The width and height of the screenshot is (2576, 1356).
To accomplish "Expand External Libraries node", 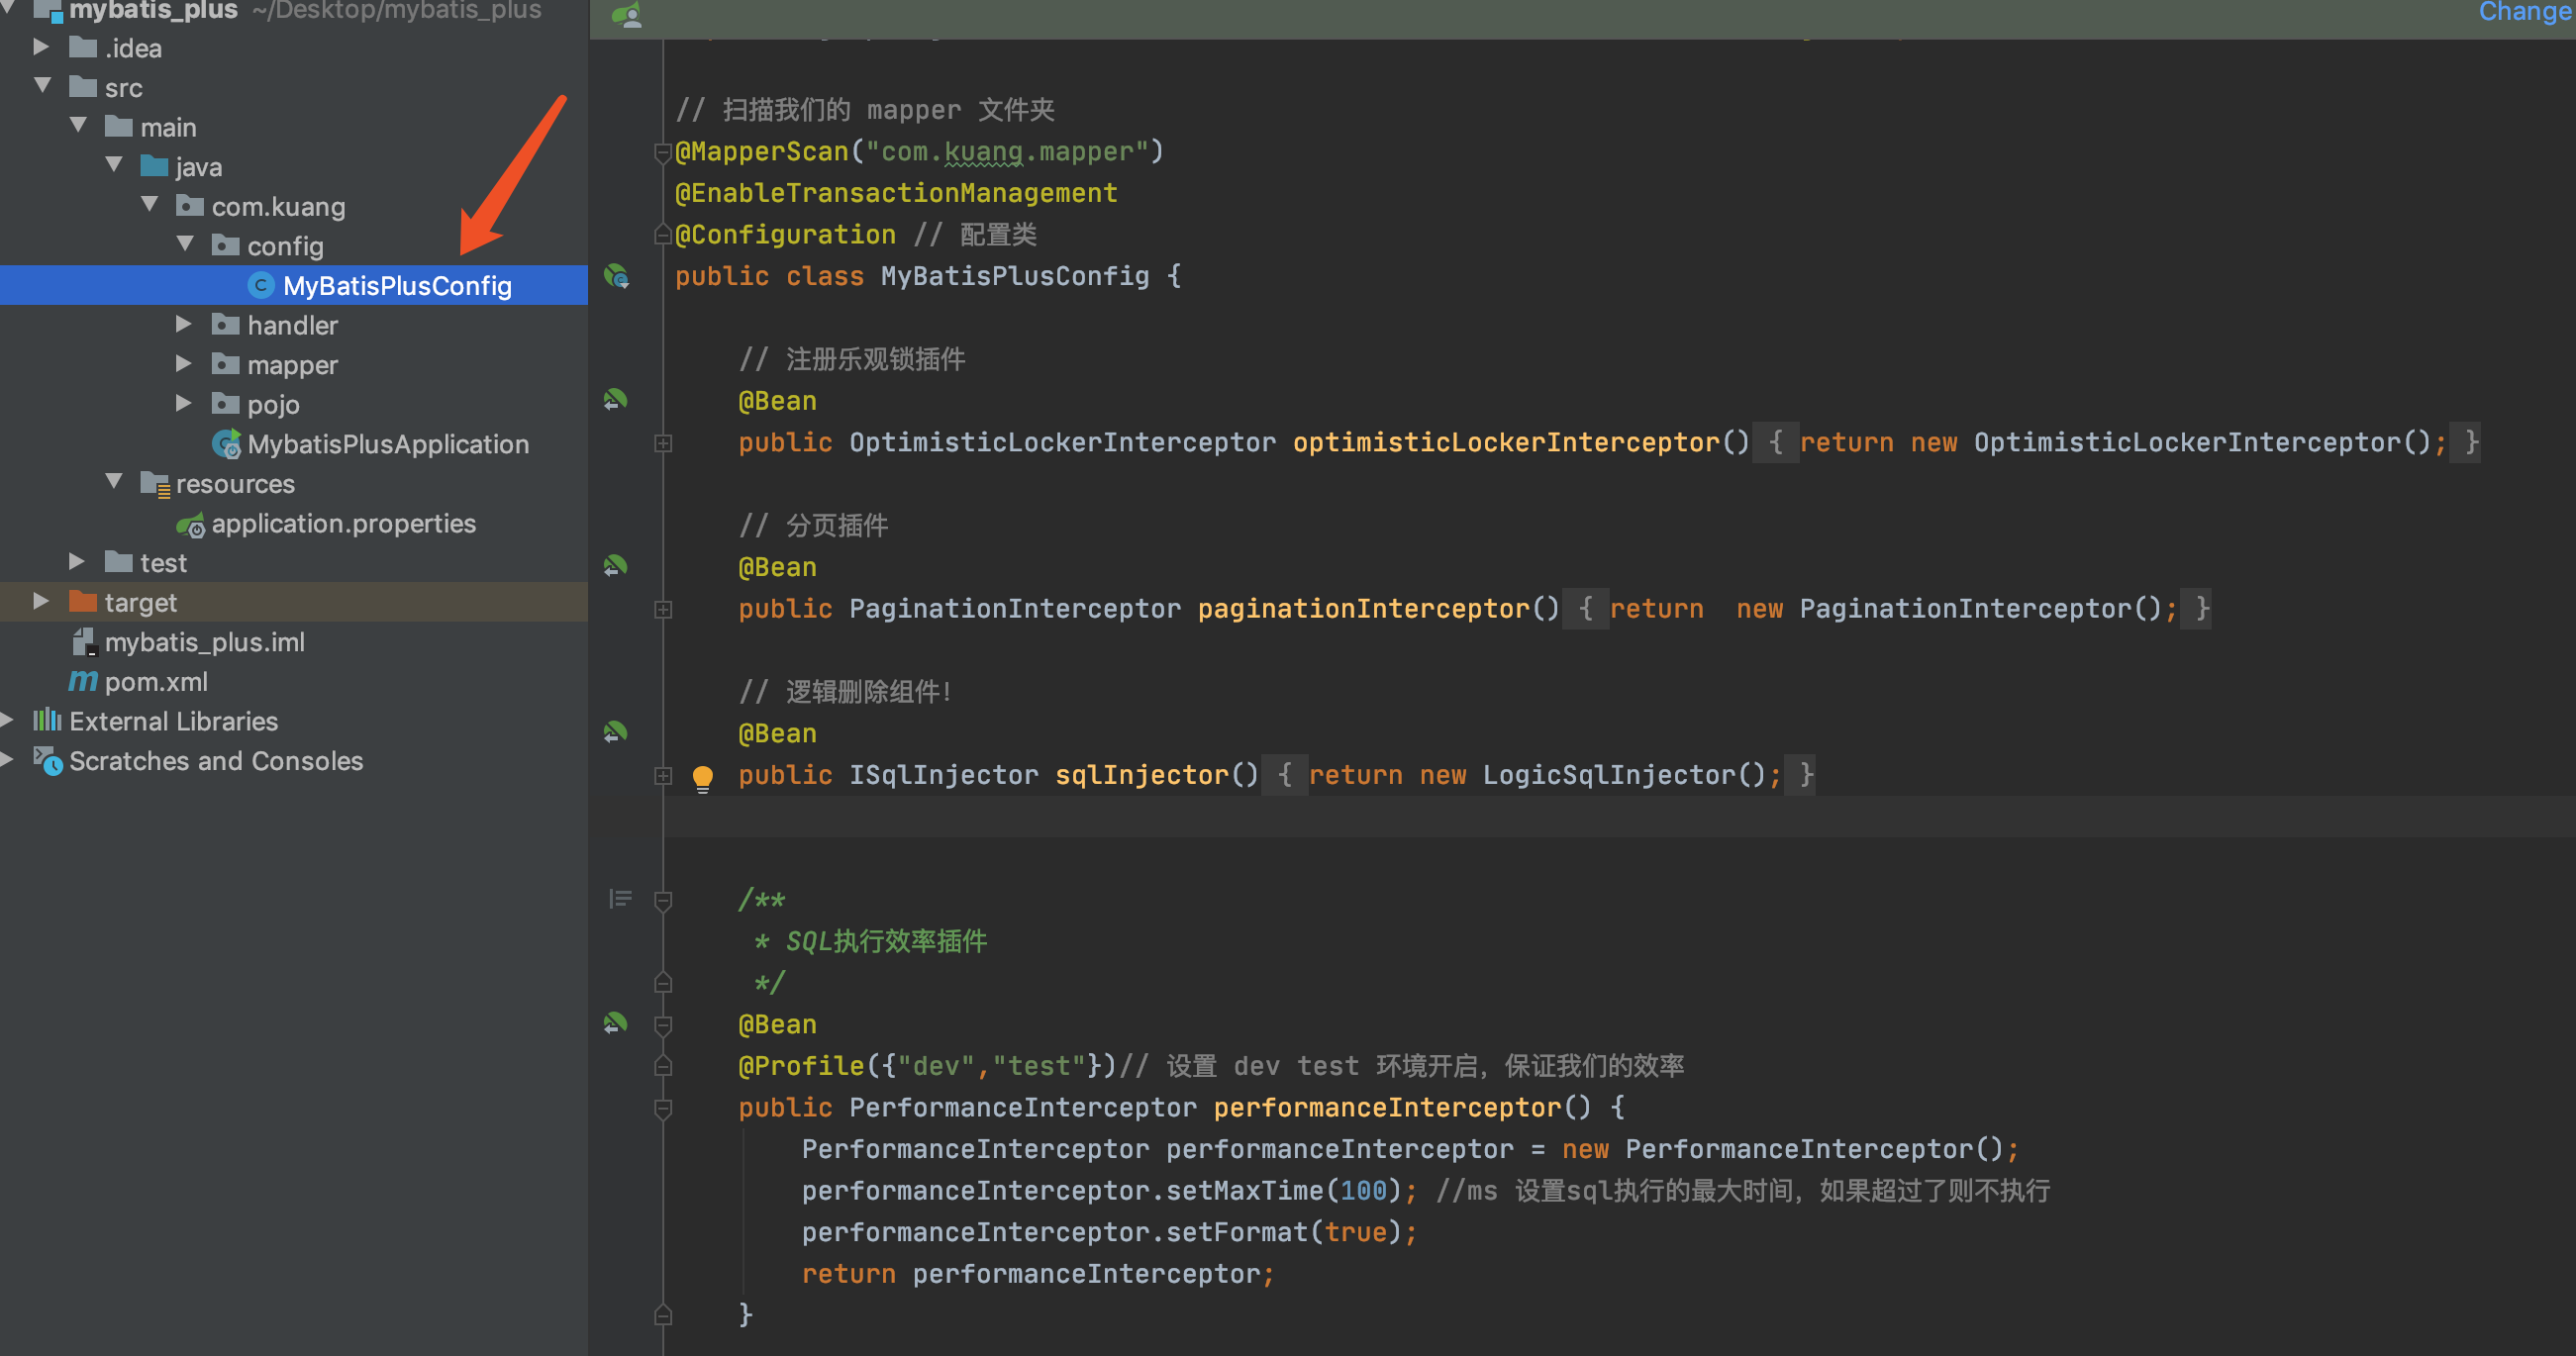I will [x=8, y=721].
